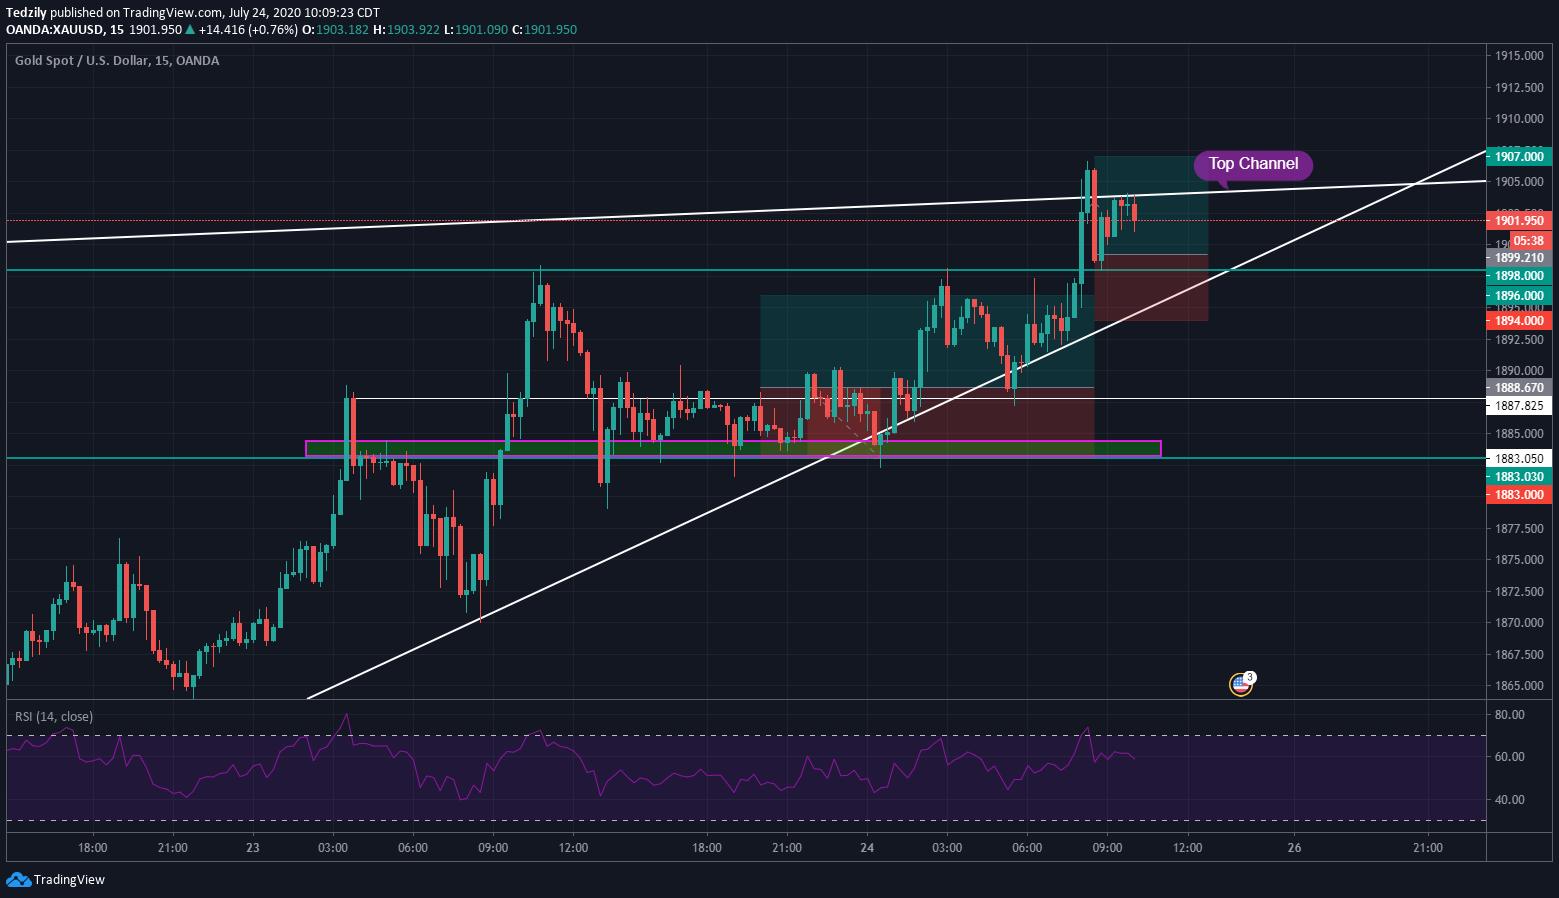This screenshot has width=1559, height=898.
Task: Click the 1910.000 price axis tick
Action: [1519, 119]
